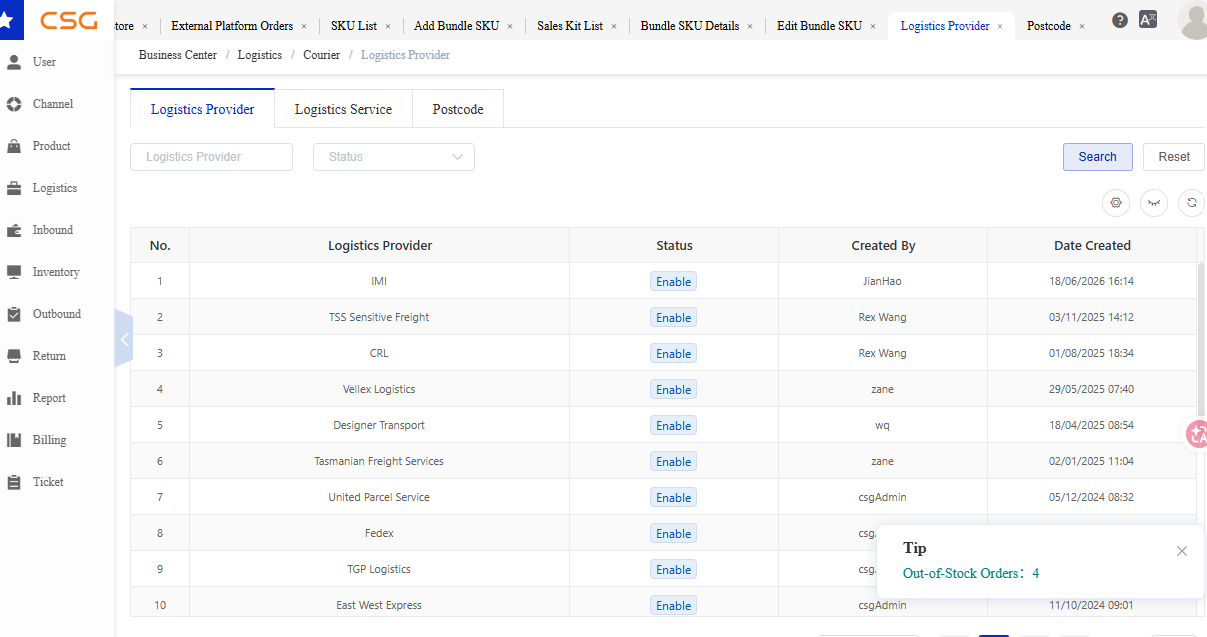Switch to Bundle SKU Details tab
1207x637 pixels.
coord(690,26)
